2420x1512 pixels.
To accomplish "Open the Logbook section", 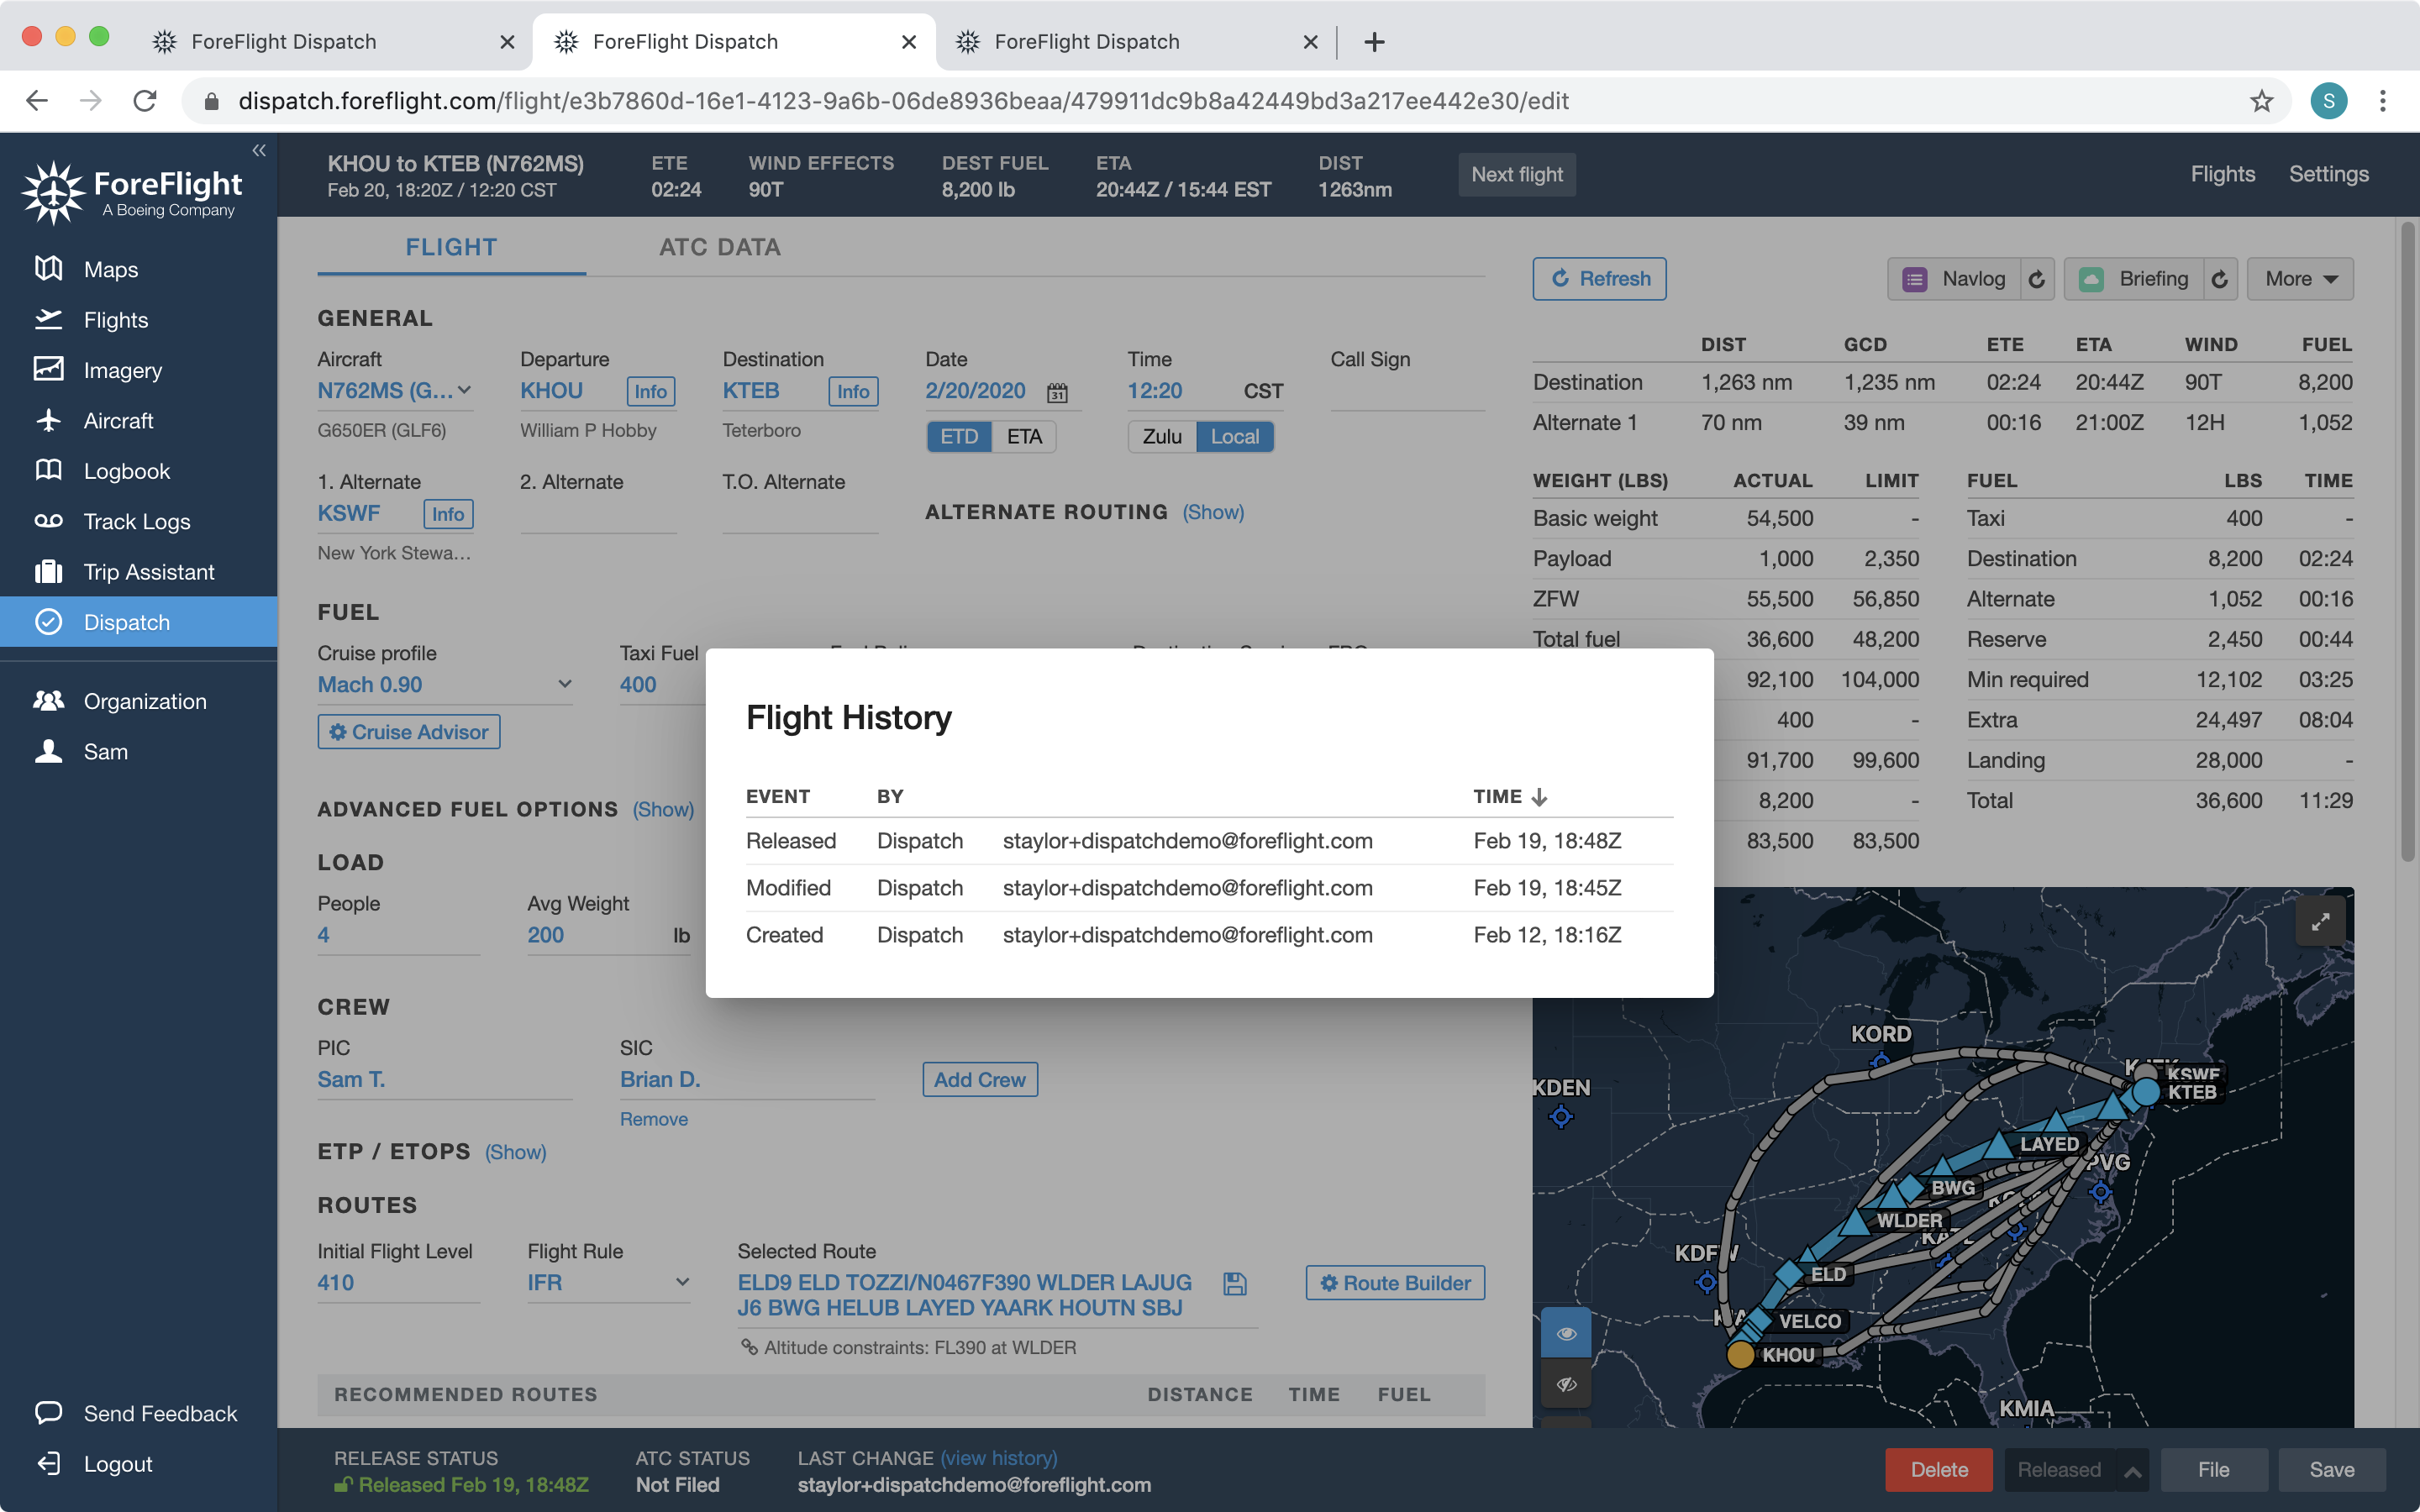I will click(126, 471).
